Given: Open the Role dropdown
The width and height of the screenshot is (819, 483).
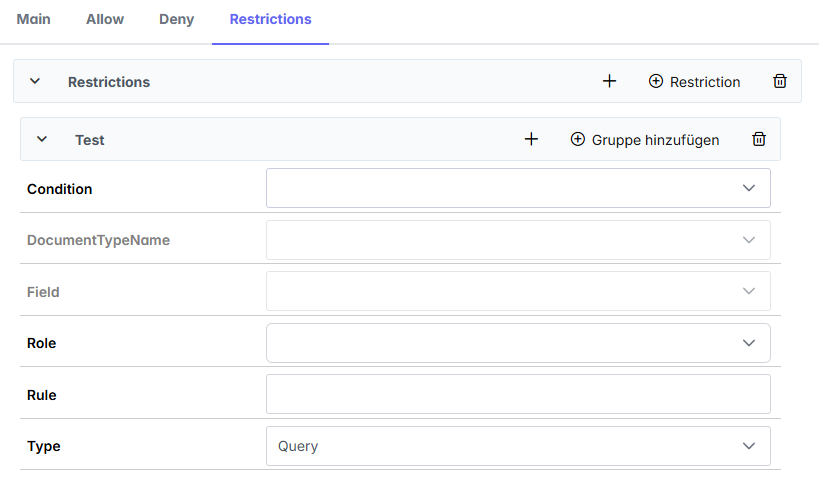Looking at the screenshot, I should (518, 343).
